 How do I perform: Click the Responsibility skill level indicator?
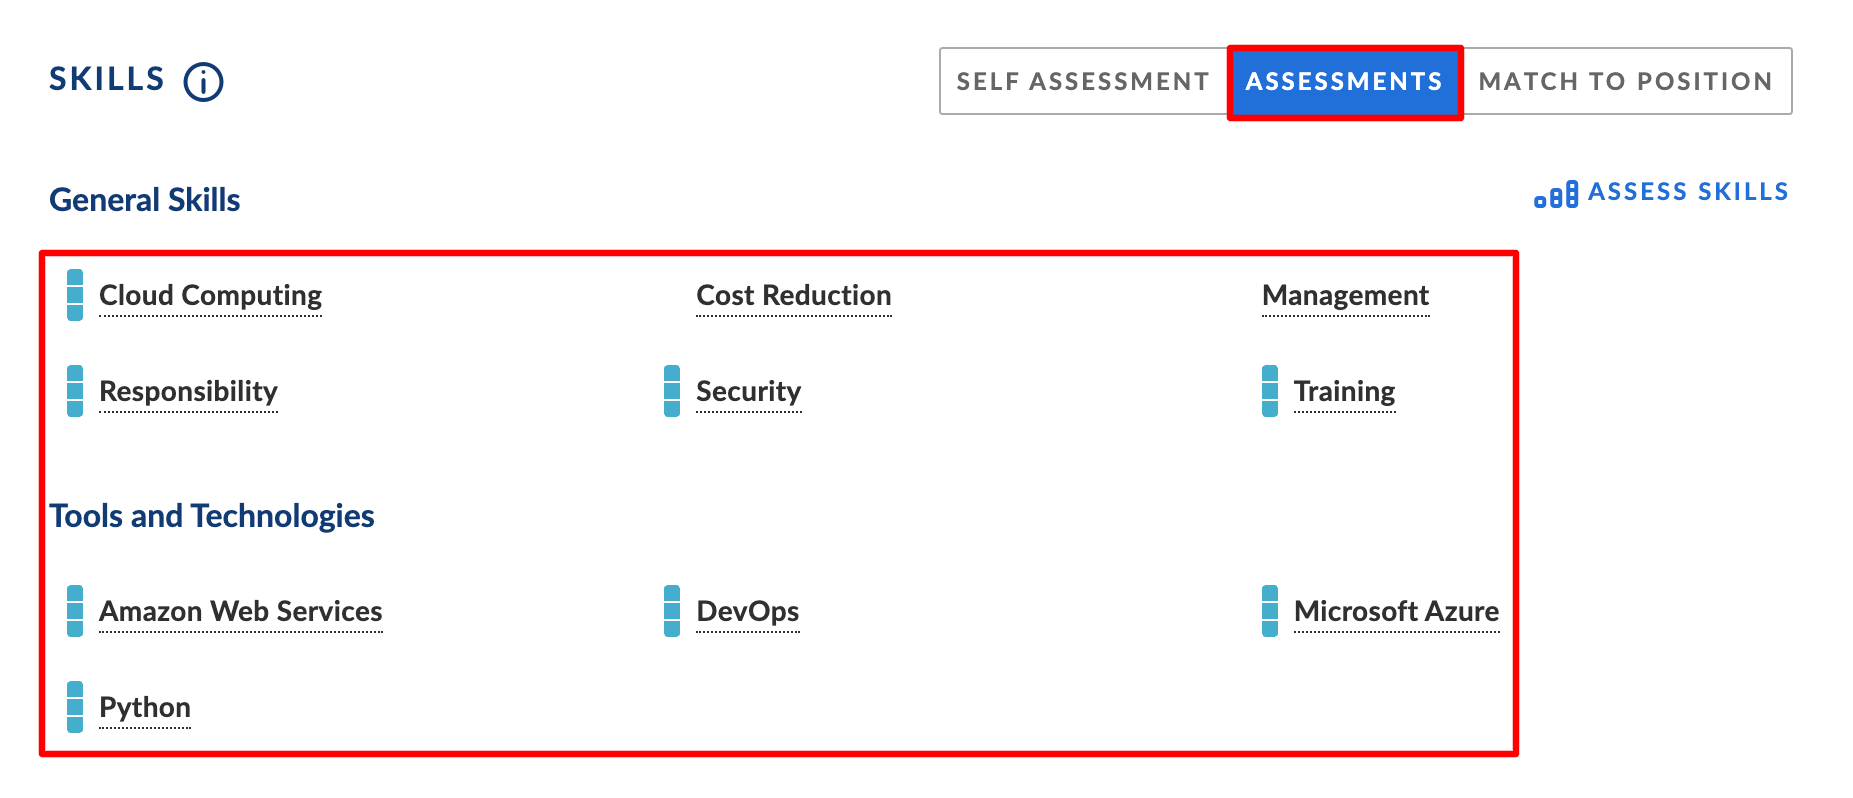click(75, 391)
